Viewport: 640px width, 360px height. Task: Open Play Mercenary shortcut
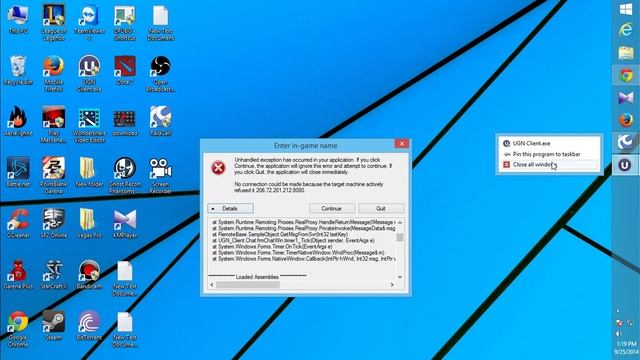[x=53, y=125]
